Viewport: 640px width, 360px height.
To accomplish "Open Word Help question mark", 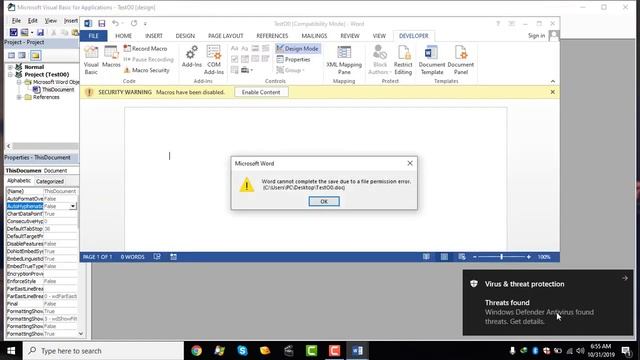I will pyautogui.click(x=498, y=24).
